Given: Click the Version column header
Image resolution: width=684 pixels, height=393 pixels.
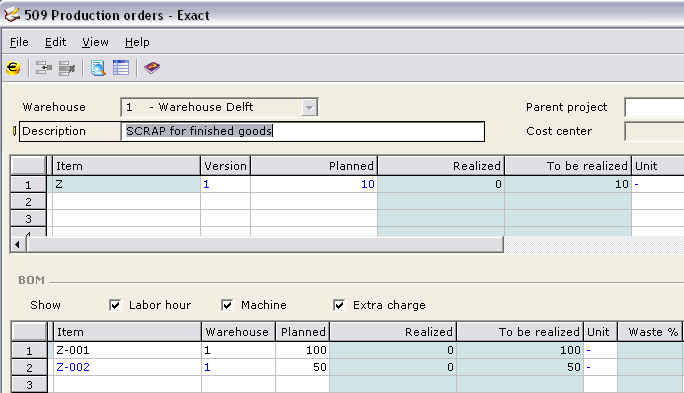Looking at the screenshot, I should click(x=226, y=166).
